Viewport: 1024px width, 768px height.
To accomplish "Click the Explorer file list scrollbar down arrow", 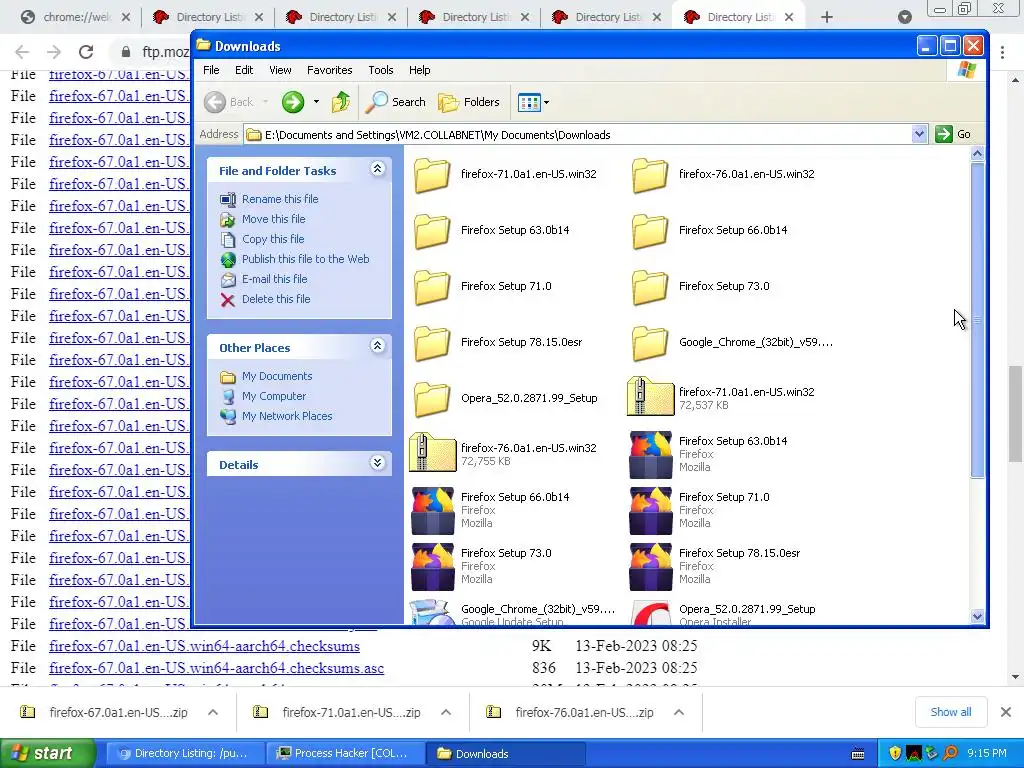I will pyautogui.click(x=977, y=616).
